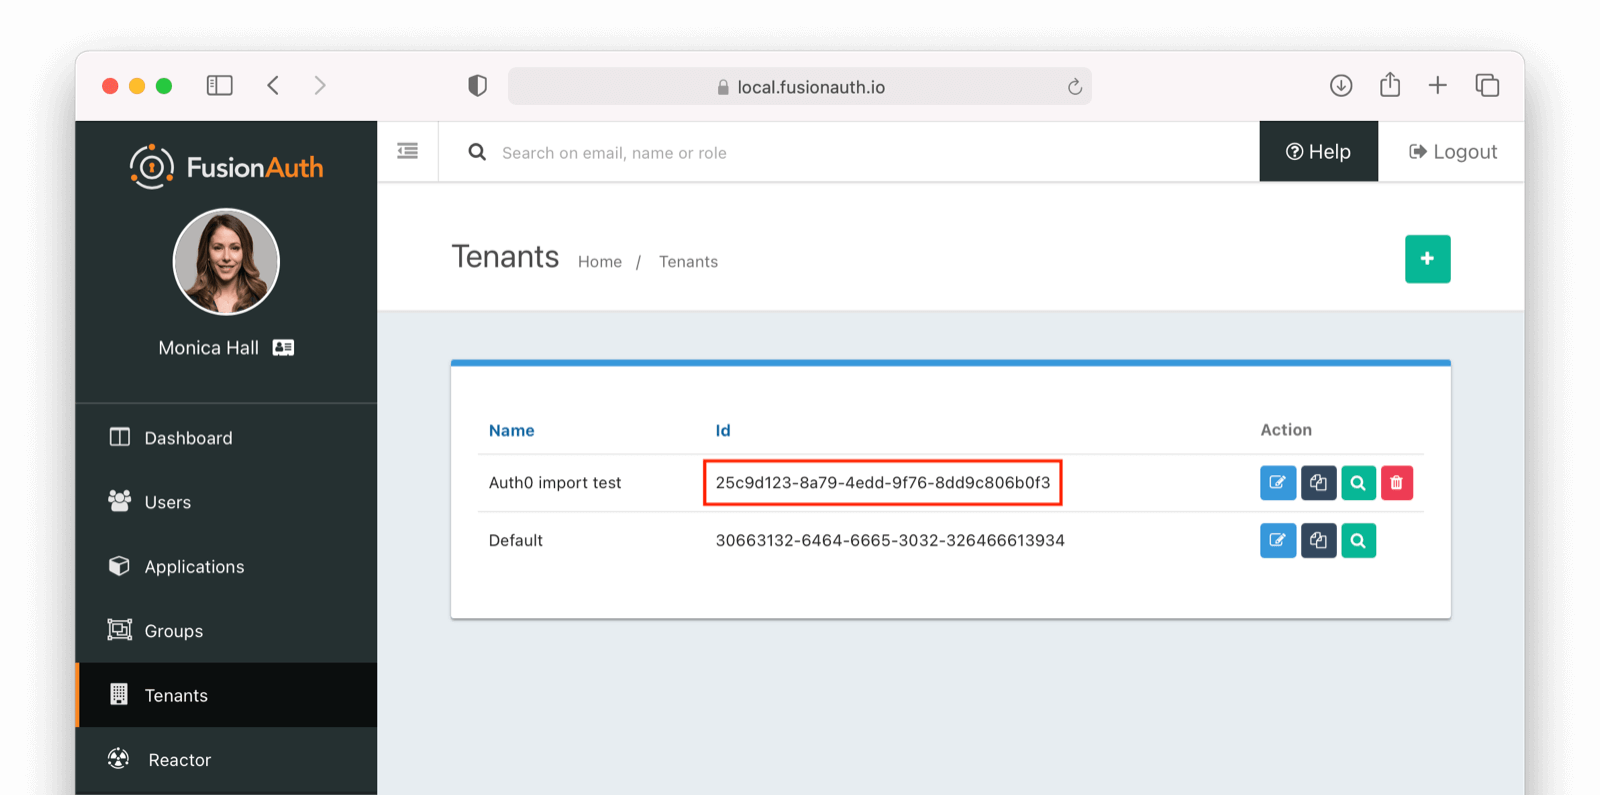Duplicate the Default tenant

click(1318, 541)
